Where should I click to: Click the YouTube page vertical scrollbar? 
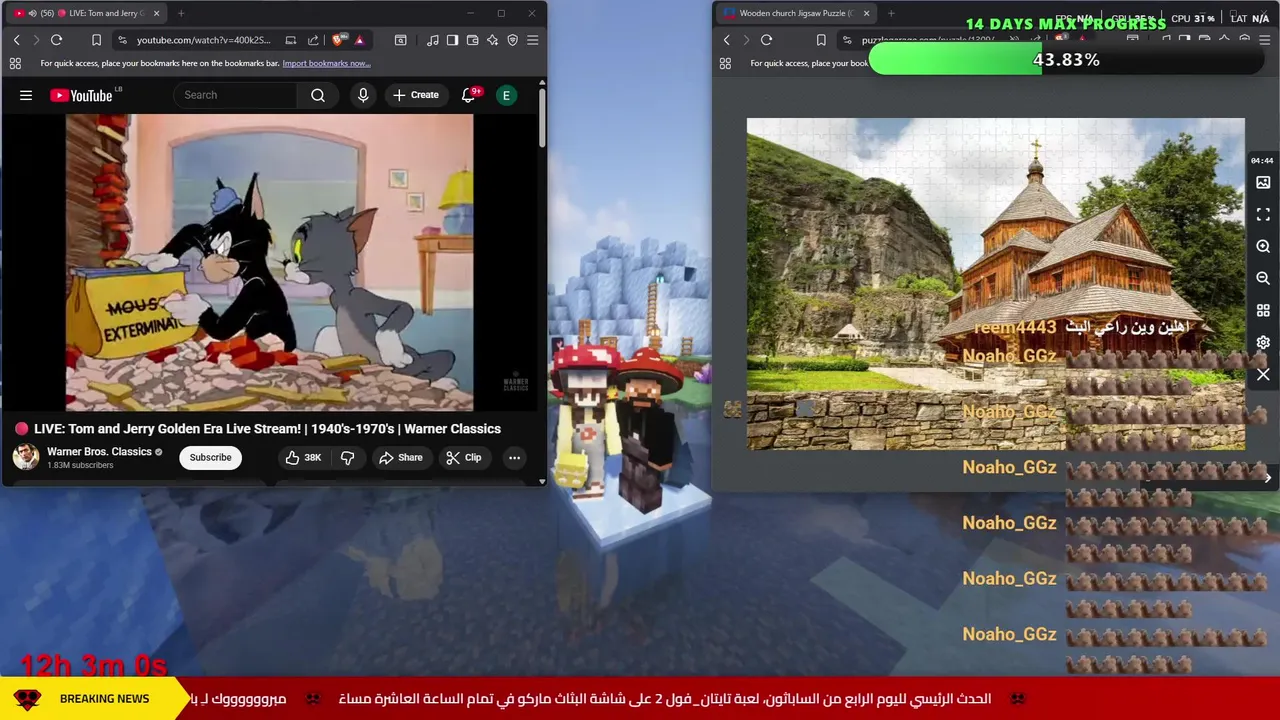point(542,118)
